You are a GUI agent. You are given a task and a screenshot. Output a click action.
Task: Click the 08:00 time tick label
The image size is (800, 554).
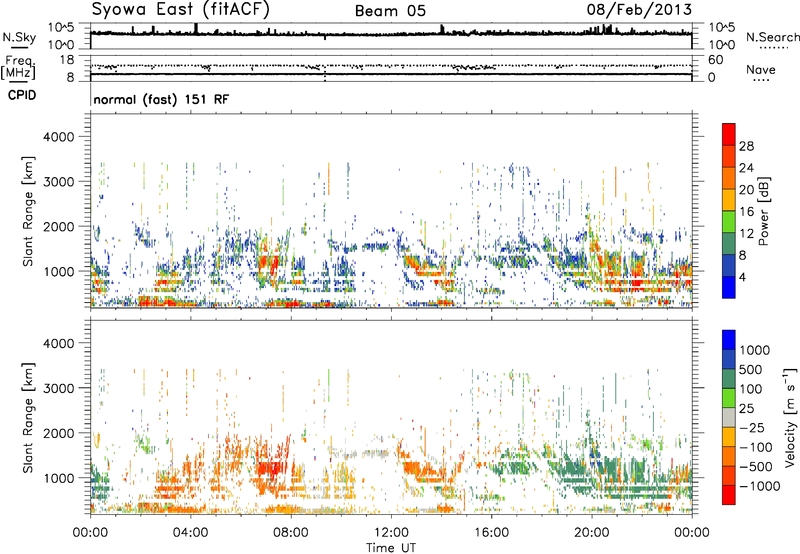291,533
